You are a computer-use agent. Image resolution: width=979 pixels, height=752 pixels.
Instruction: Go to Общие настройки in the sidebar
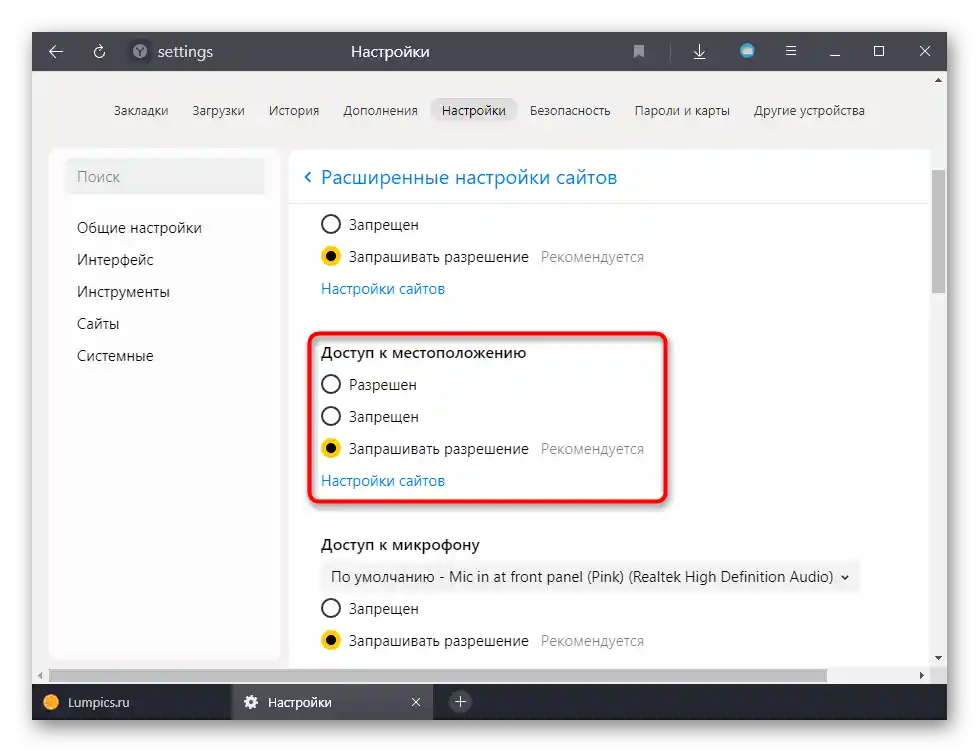[139, 228]
